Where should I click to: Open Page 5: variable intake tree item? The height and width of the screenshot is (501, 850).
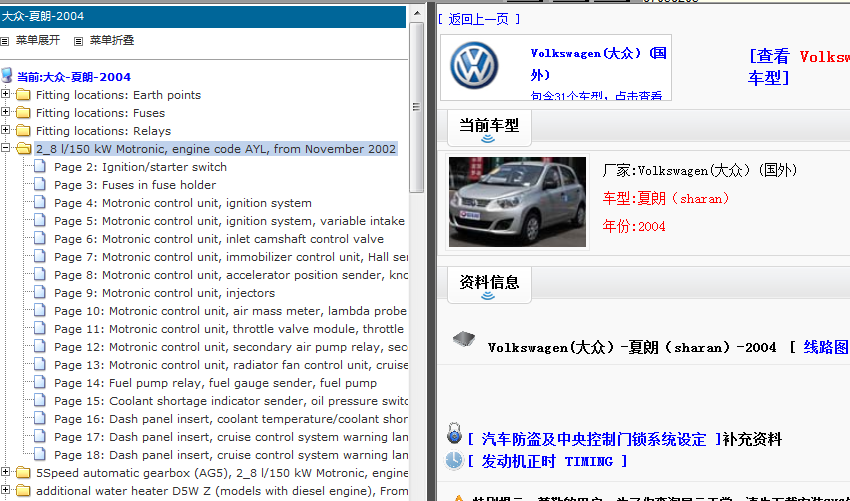229,221
